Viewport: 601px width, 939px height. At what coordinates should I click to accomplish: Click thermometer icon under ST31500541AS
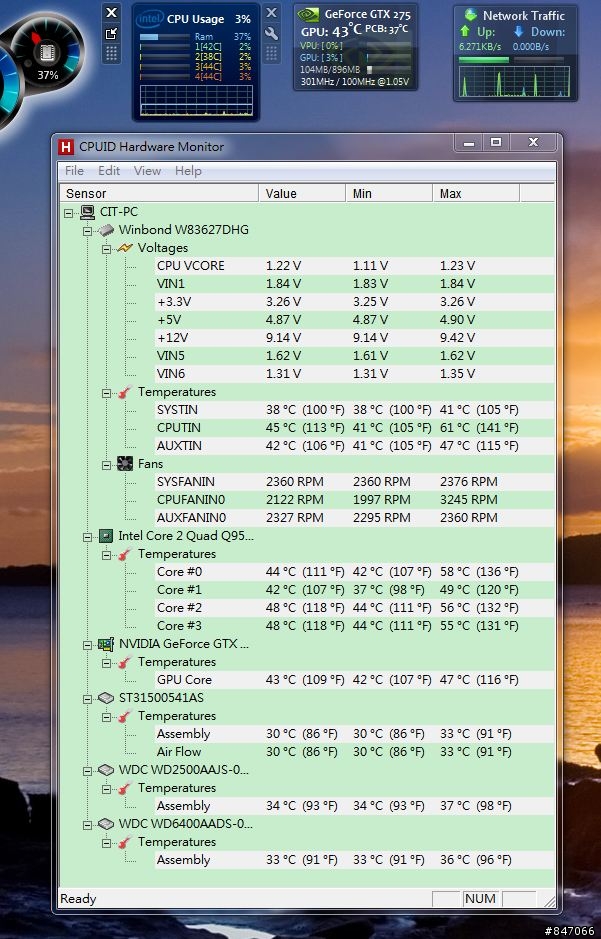[125, 716]
